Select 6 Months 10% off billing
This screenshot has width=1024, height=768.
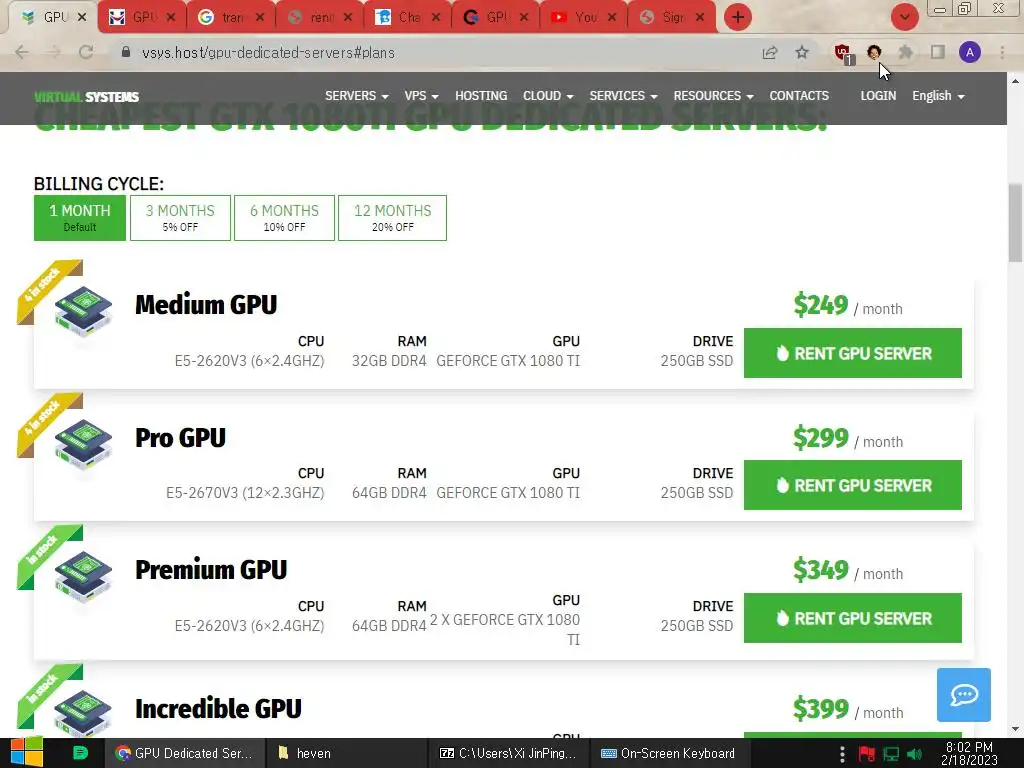tap(284, 217)
